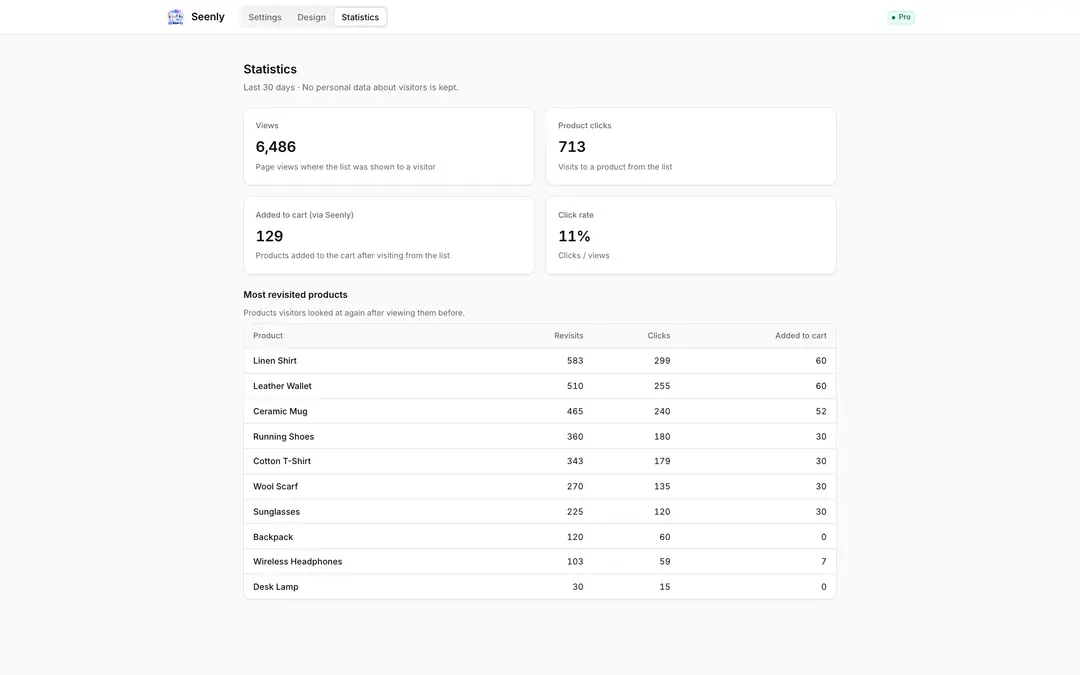Select the Backpack product name
The image size is (1080, 675).
[273, 537]
